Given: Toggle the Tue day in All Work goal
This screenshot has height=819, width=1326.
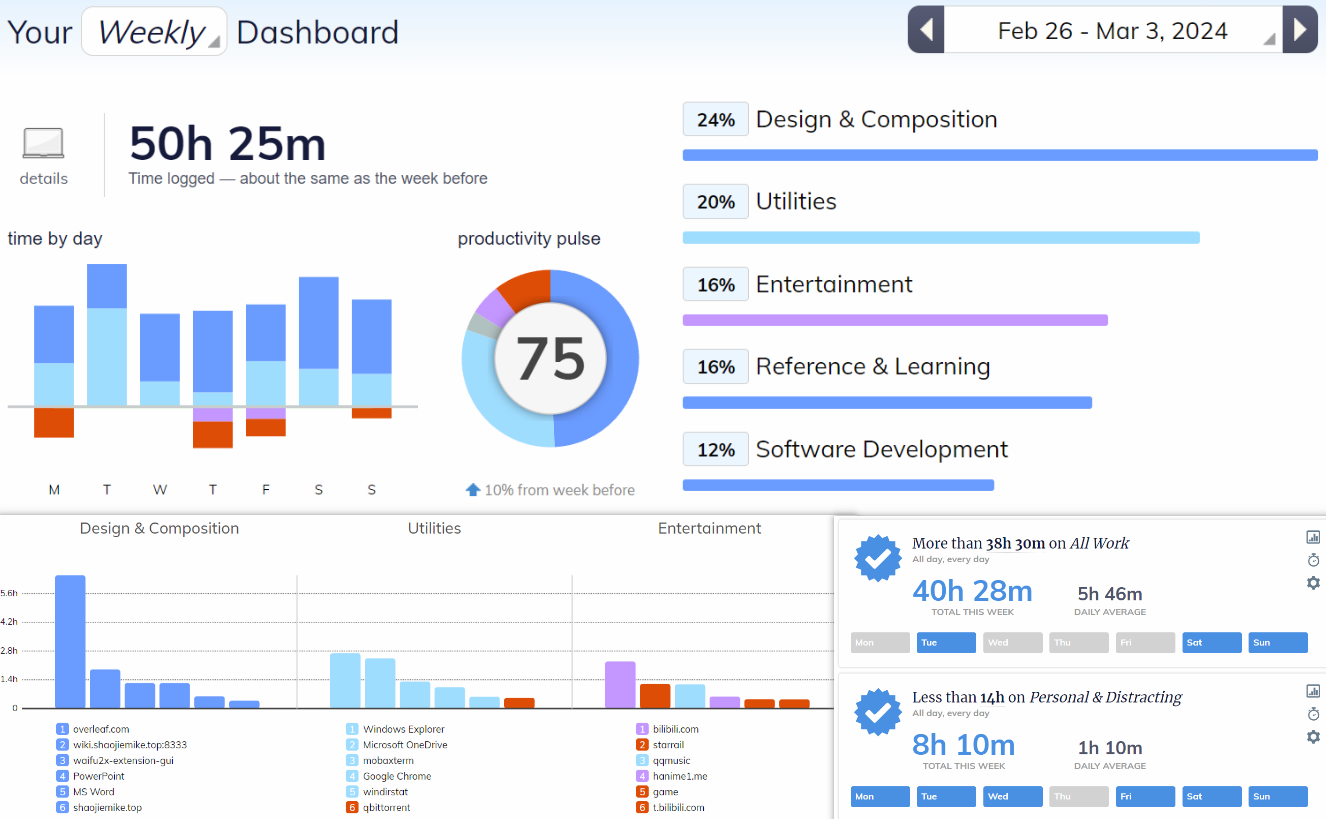Looking at the screenshot, I should [x=945, y=643].
